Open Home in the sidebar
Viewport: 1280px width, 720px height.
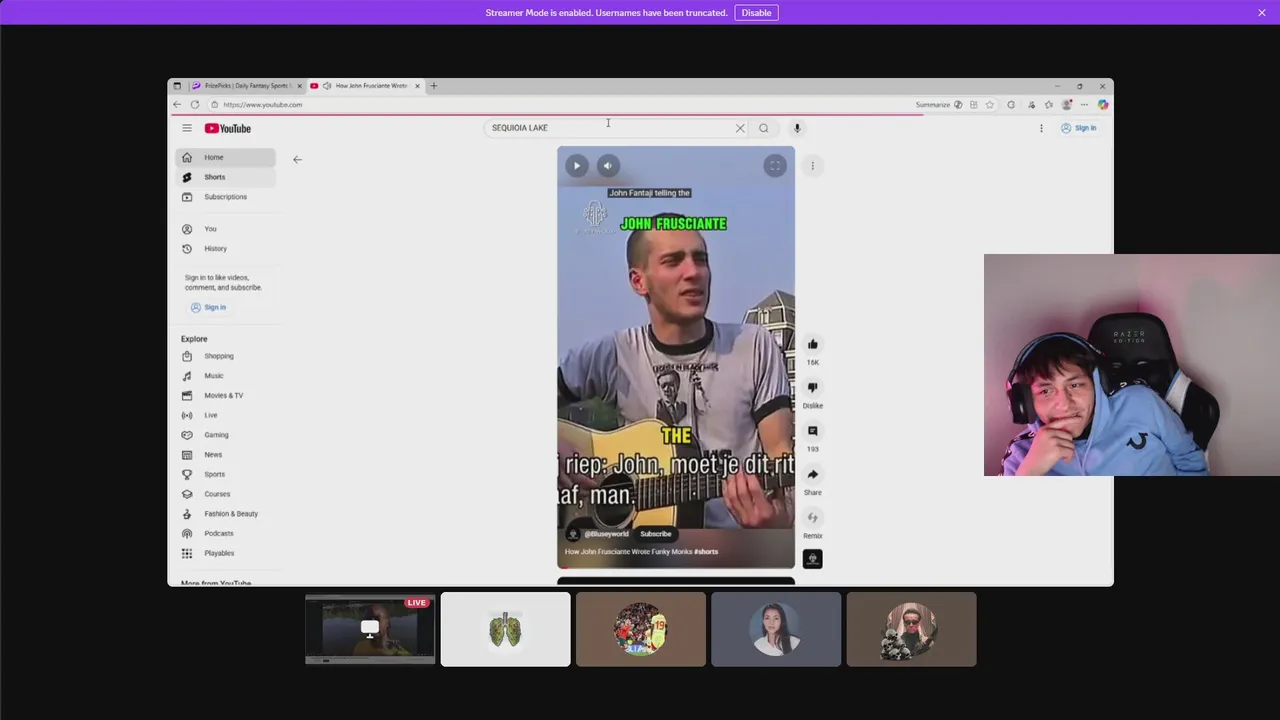click(x=225, y=157)
